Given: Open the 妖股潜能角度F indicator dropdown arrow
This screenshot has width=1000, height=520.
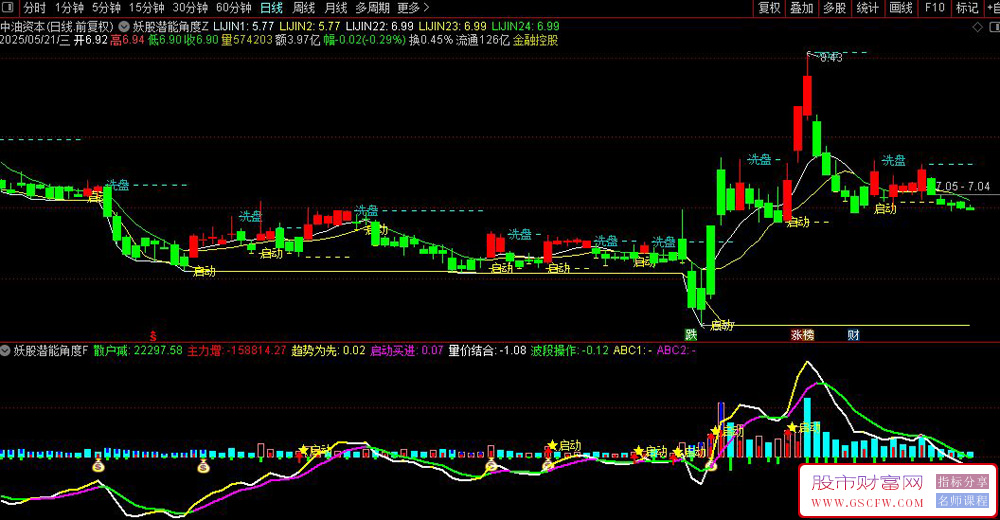Looking at the screenshot, I should 6,350.
